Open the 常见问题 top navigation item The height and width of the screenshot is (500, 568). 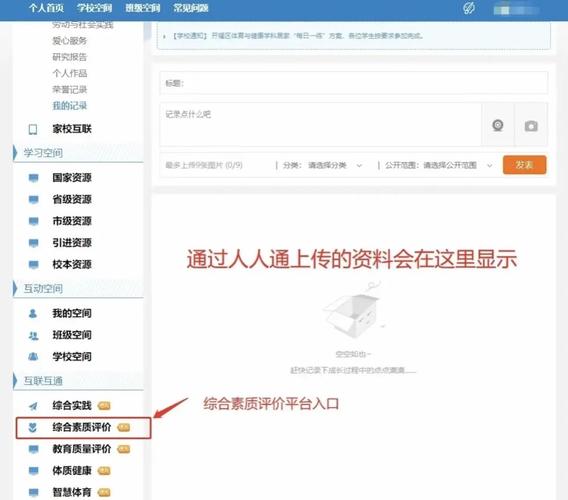[x=191, y=8]
